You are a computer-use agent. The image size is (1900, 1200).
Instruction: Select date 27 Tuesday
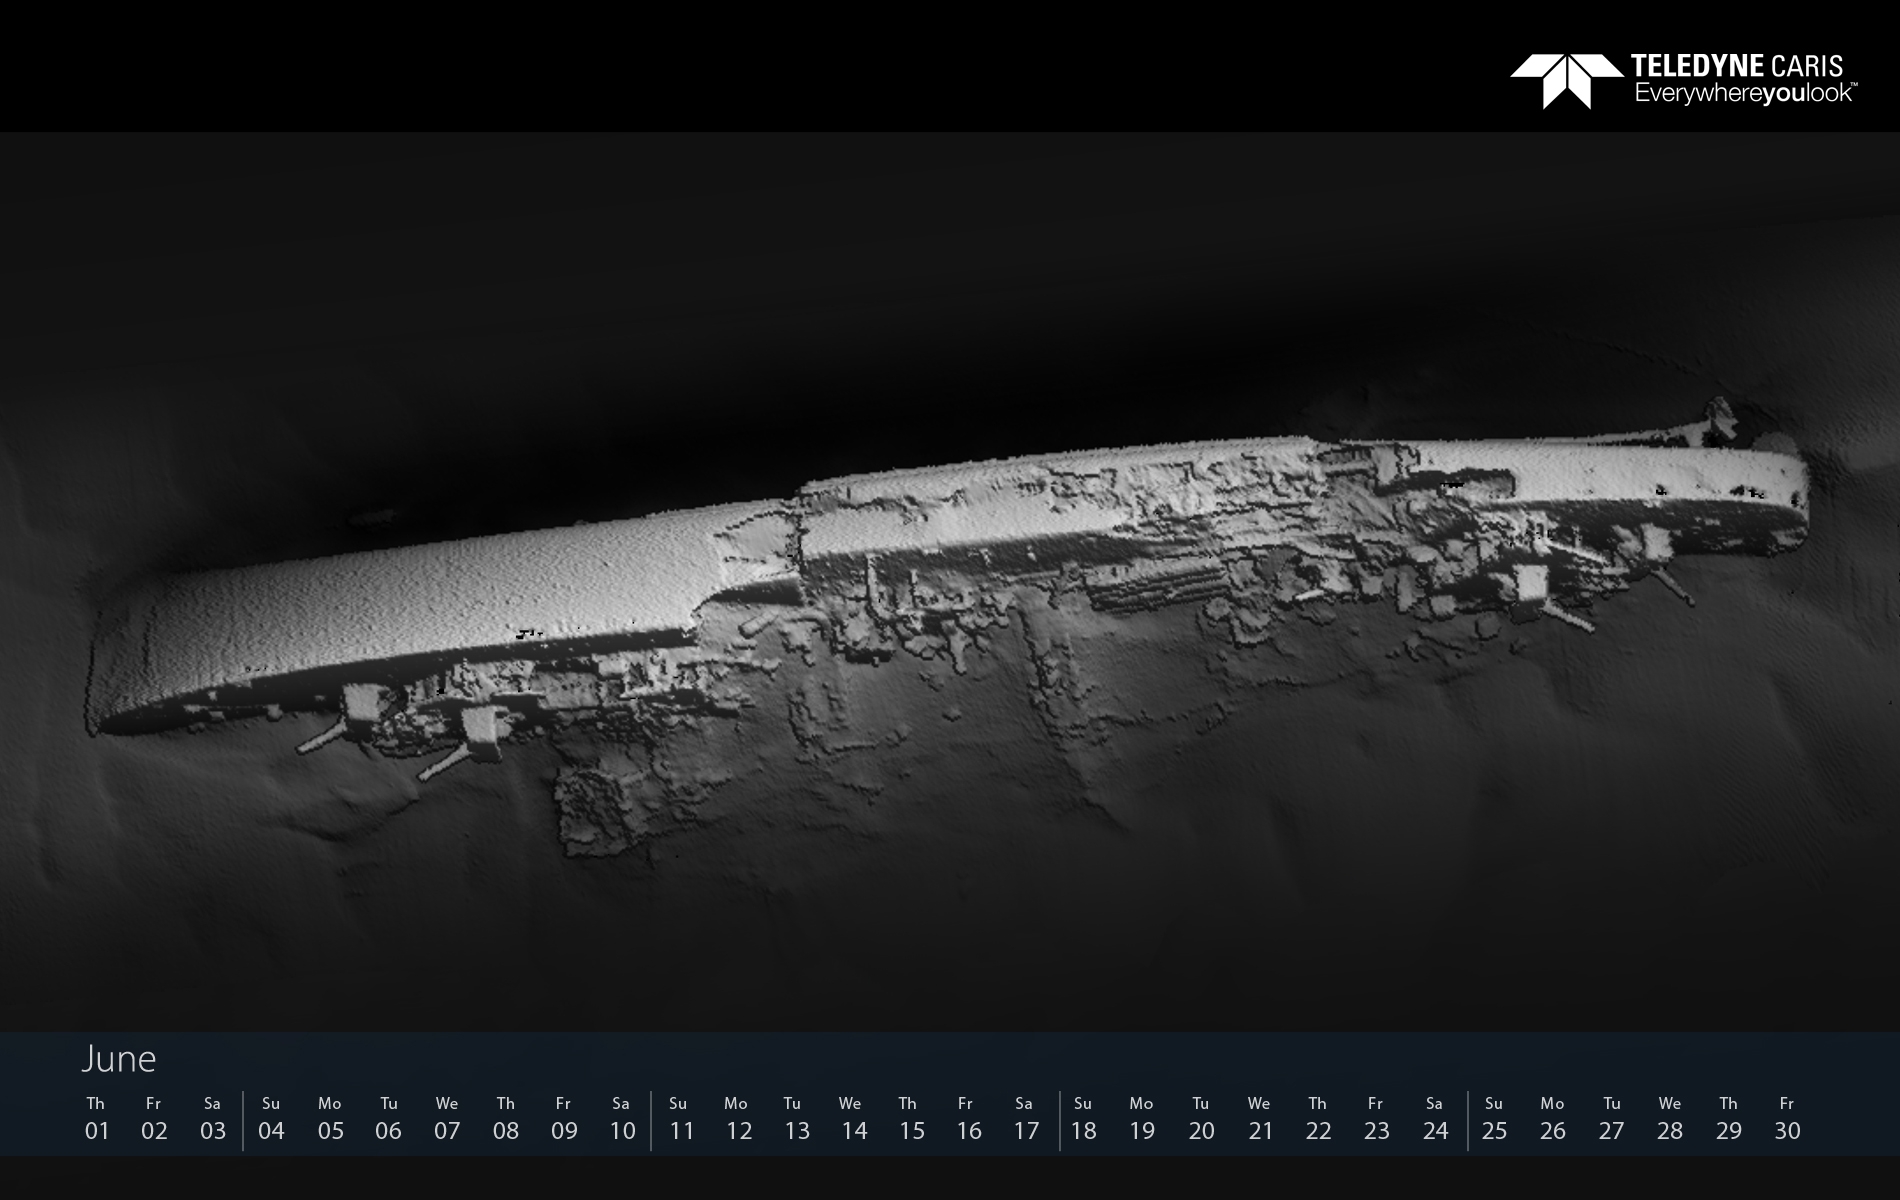click(x=1611, y=1119)
